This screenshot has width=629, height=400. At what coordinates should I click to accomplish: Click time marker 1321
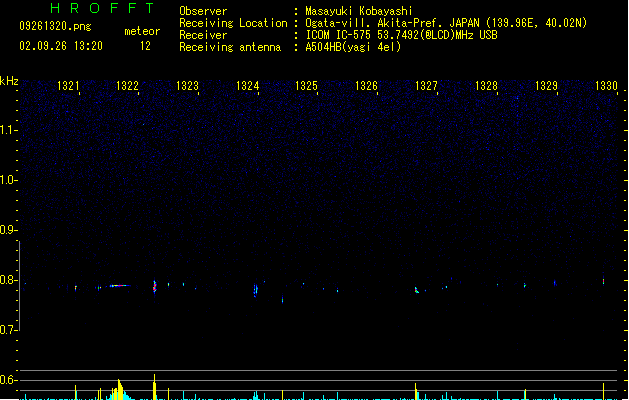pos(68,86)
